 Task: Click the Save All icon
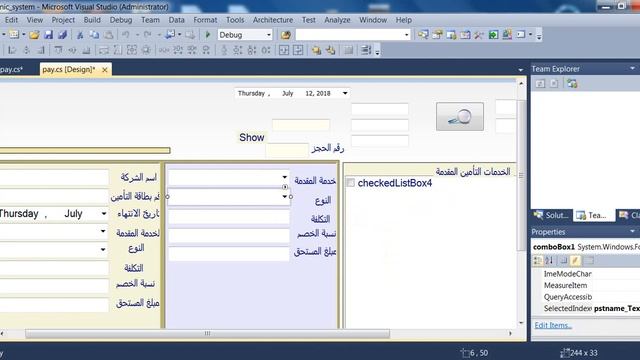[62, 35]
